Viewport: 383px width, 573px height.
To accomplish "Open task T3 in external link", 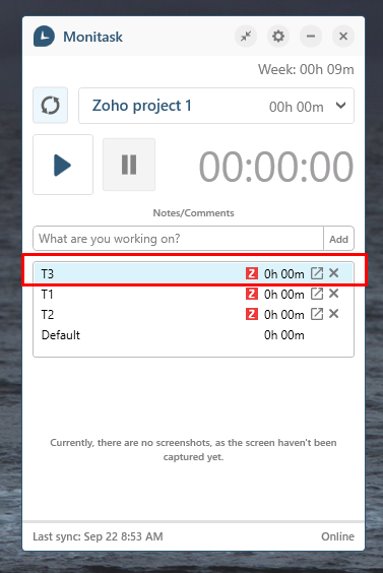I will pos(317,273).
